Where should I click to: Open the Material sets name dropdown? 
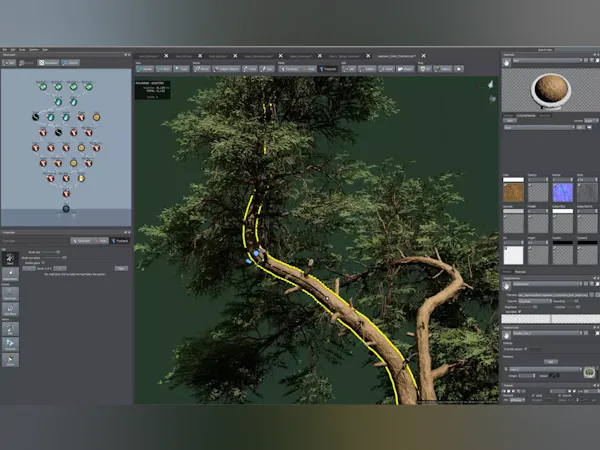pyautogui.click(x=547, y=333)
